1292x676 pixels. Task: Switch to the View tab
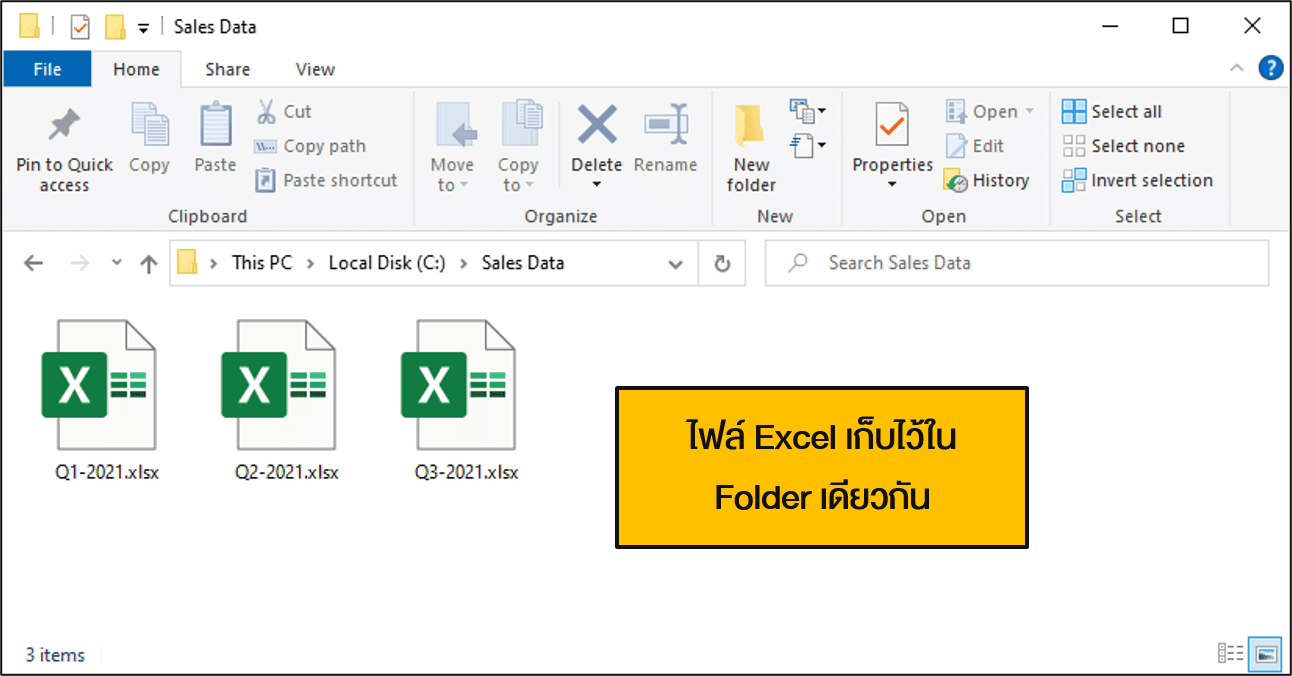tap(314, 68)
